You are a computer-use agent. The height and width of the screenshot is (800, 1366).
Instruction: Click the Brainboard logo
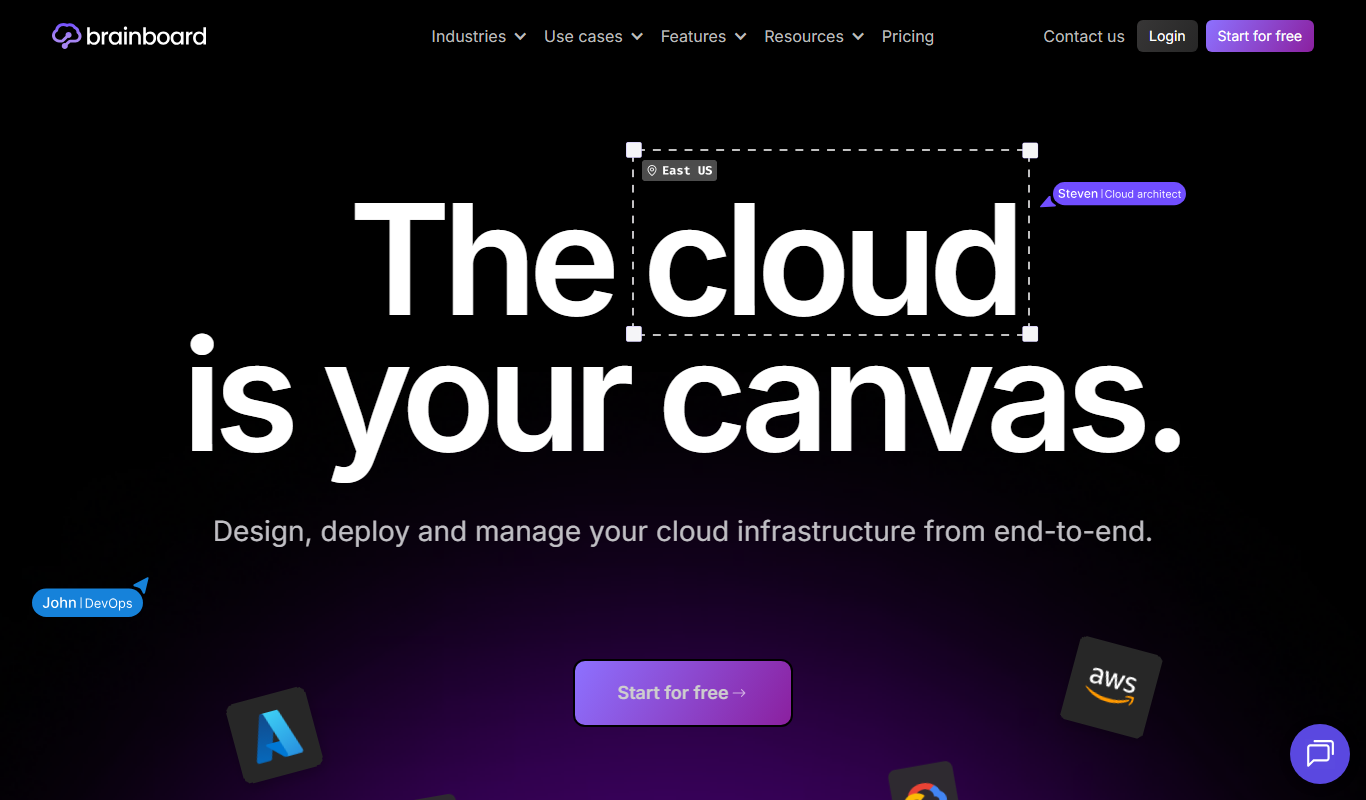tap(129, 36)
